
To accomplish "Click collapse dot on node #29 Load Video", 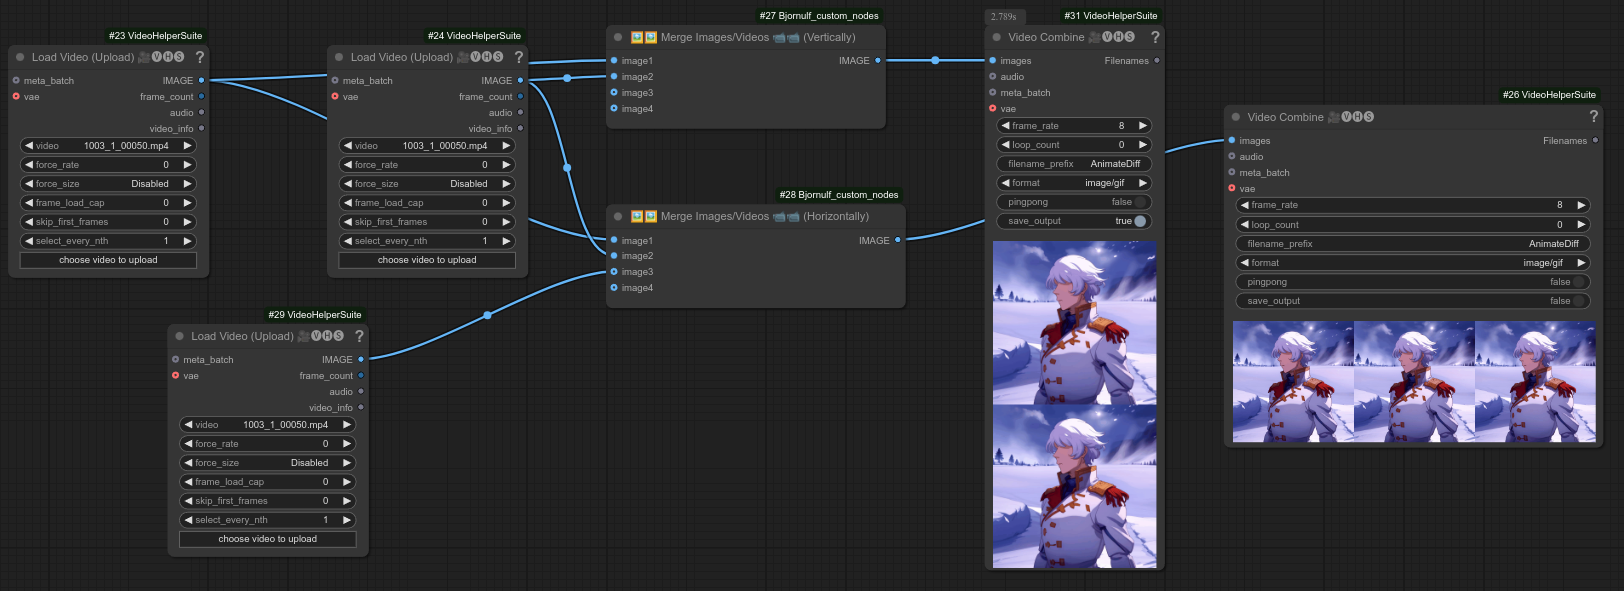I will (x=180, y=336).
